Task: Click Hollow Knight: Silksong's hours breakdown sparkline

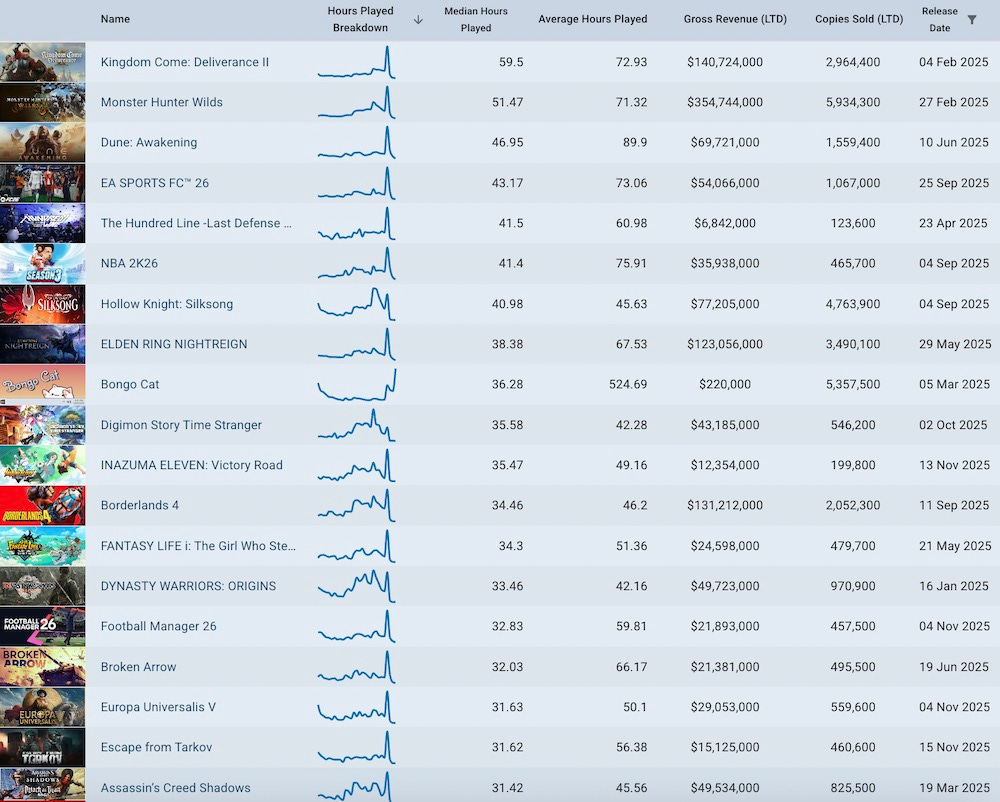Action: coord(357,304)
